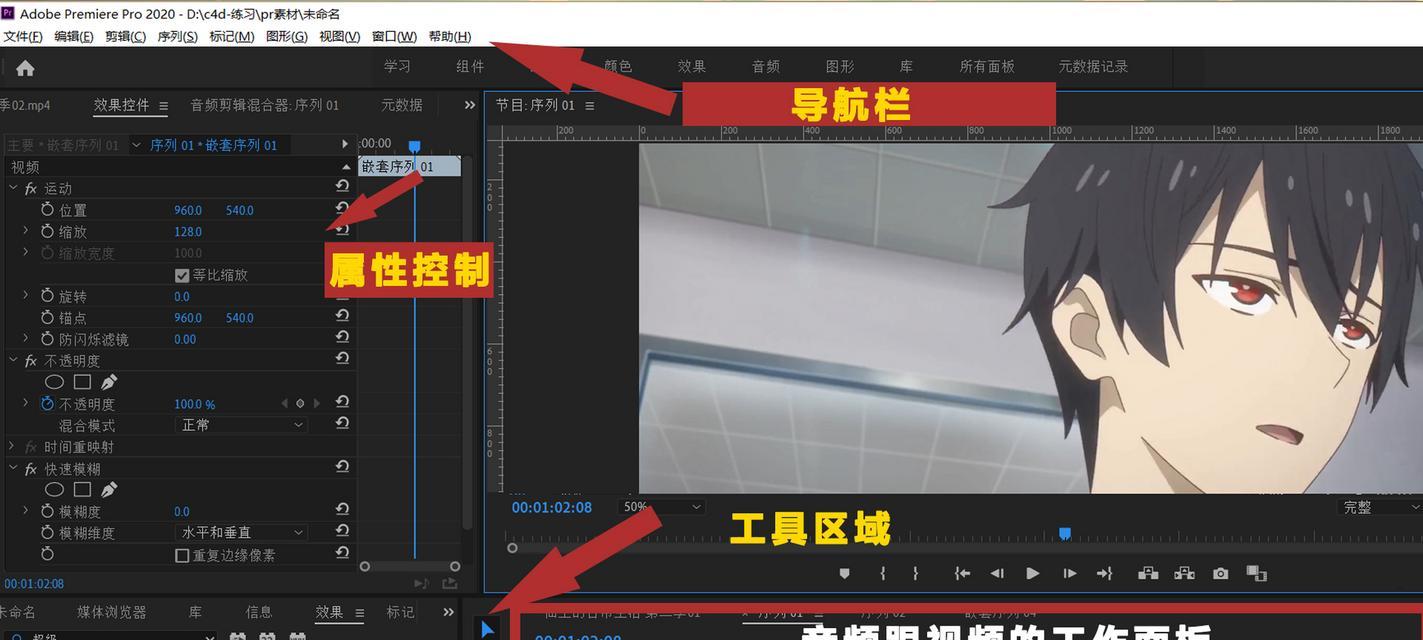Create ellipse mask under 不透明度 effect
Screen dimensions: 1423x640
point(54,382)
